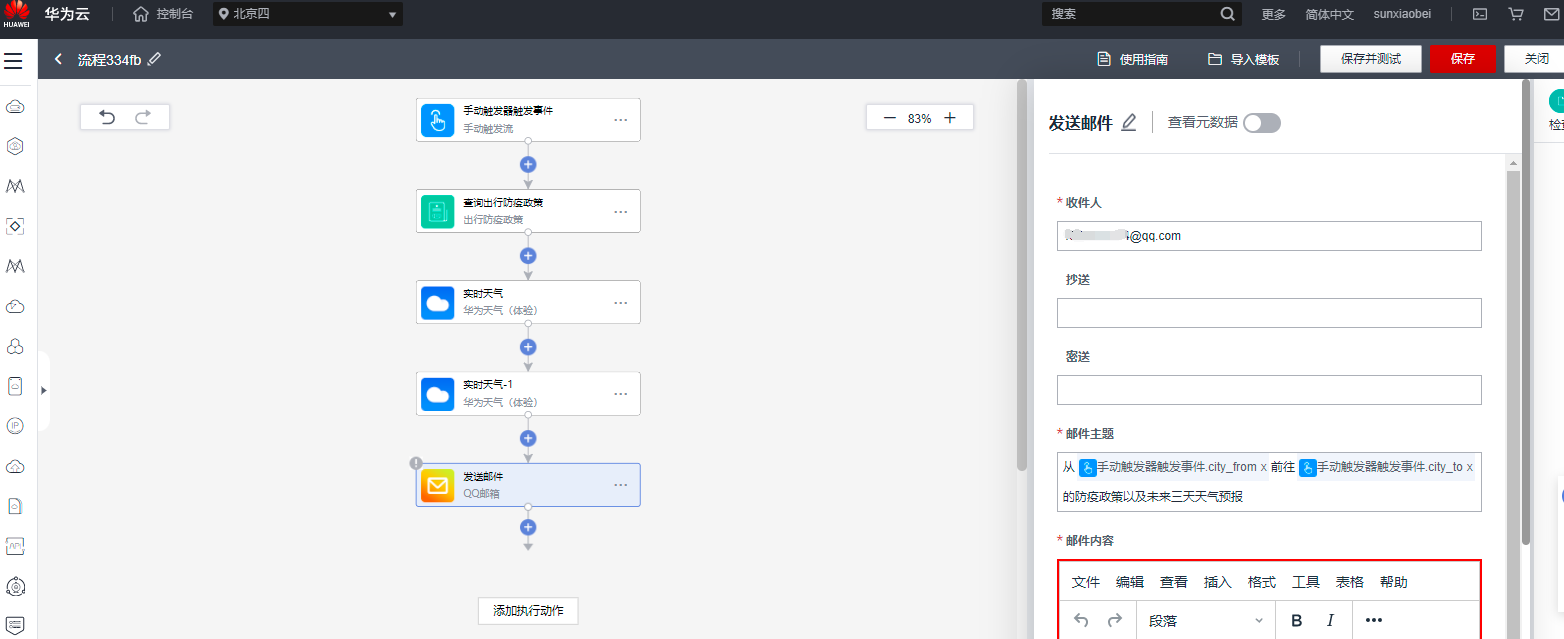Open the 工具 editor menu

point(1306,582)
